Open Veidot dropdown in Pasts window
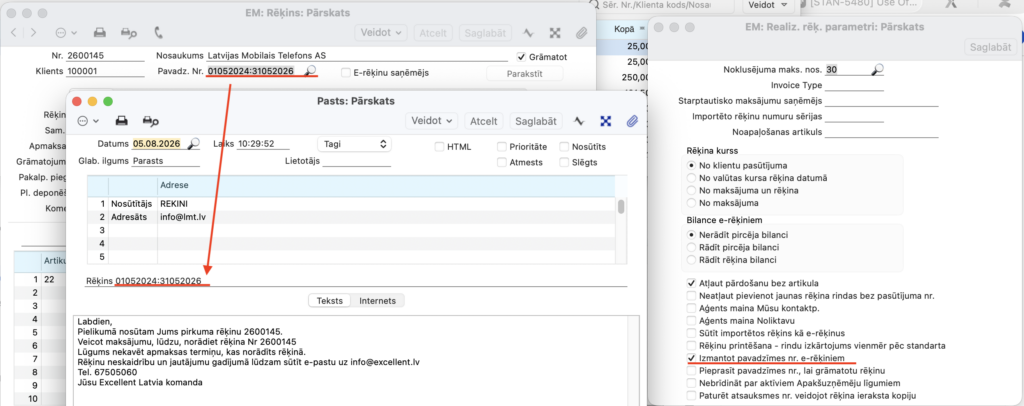Image resolution: width=1024 pixels, height=406 pixels. 432,121
